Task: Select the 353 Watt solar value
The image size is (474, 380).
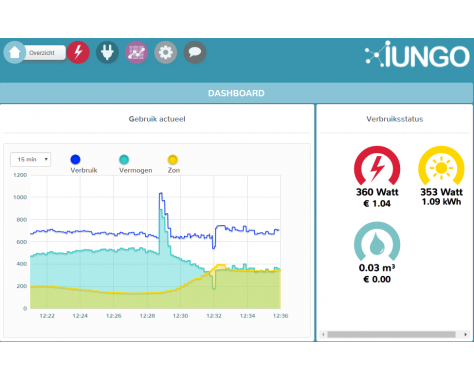Action: (x=441, y=192)
